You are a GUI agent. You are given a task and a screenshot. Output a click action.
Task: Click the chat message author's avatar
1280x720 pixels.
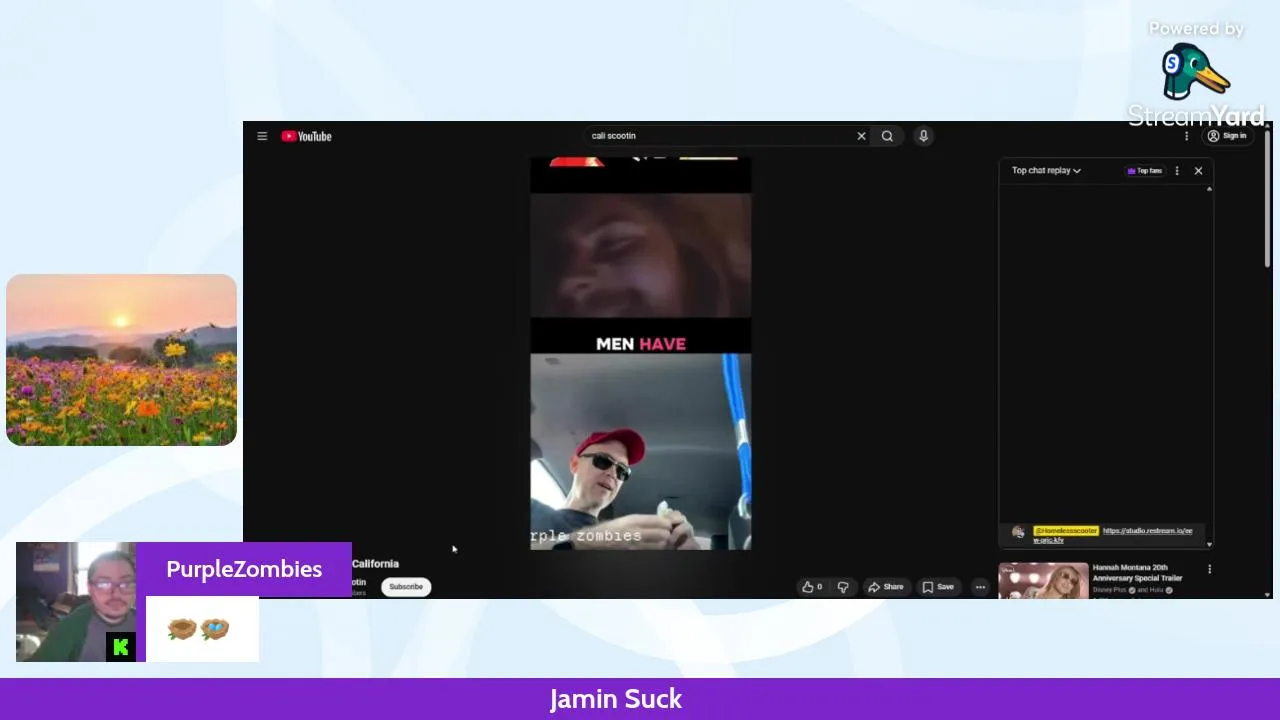[1019, 532]
